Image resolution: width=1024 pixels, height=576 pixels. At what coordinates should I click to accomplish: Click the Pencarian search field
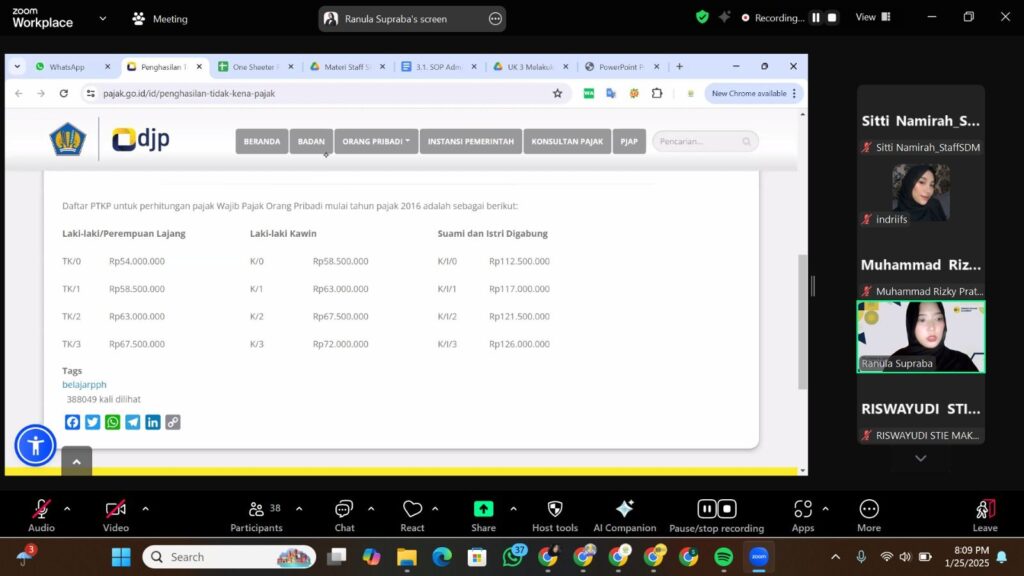(699, 142)
